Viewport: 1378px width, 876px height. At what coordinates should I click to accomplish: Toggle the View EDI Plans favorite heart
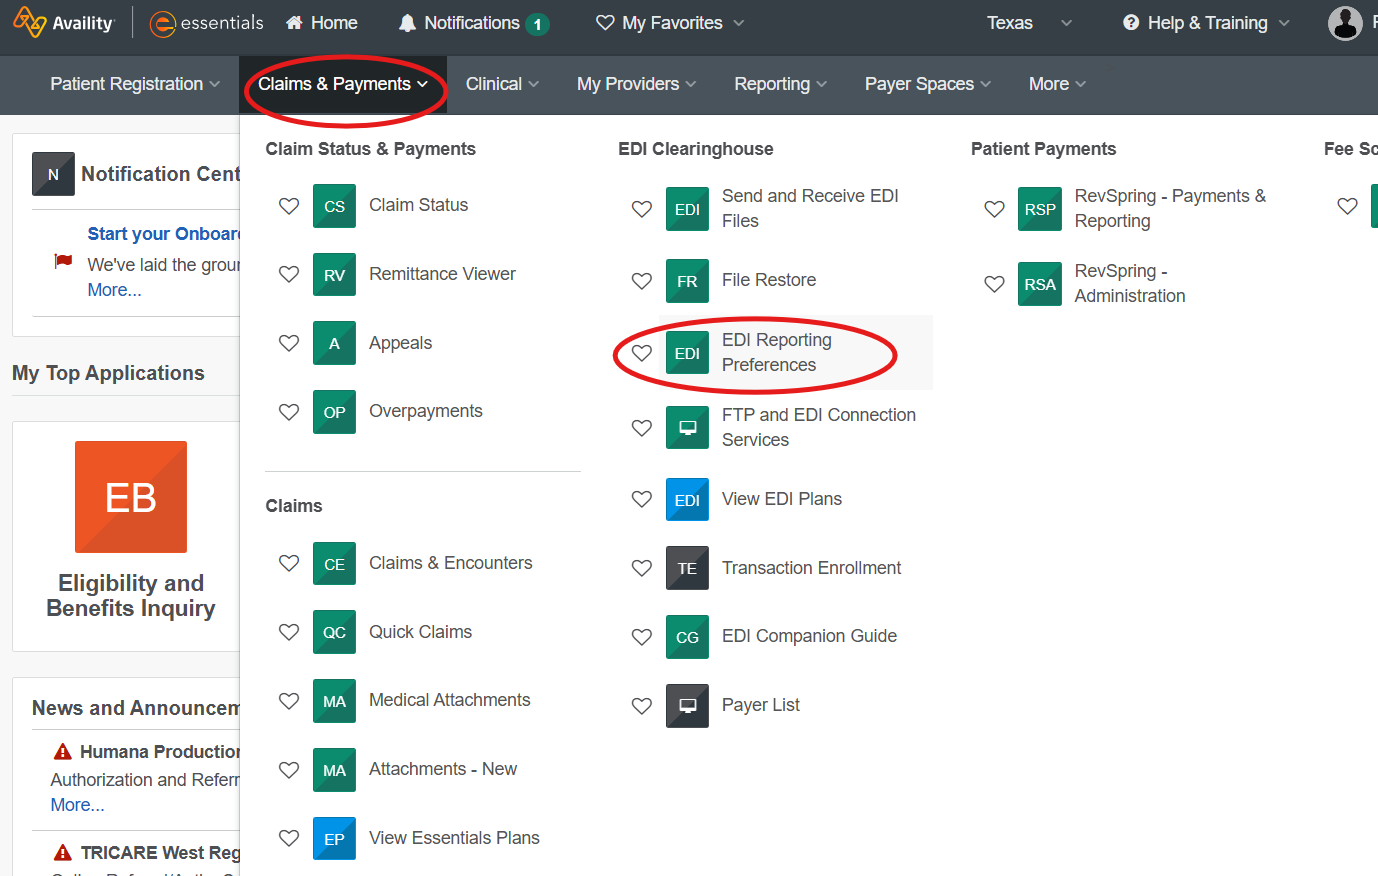click(642, 499)
